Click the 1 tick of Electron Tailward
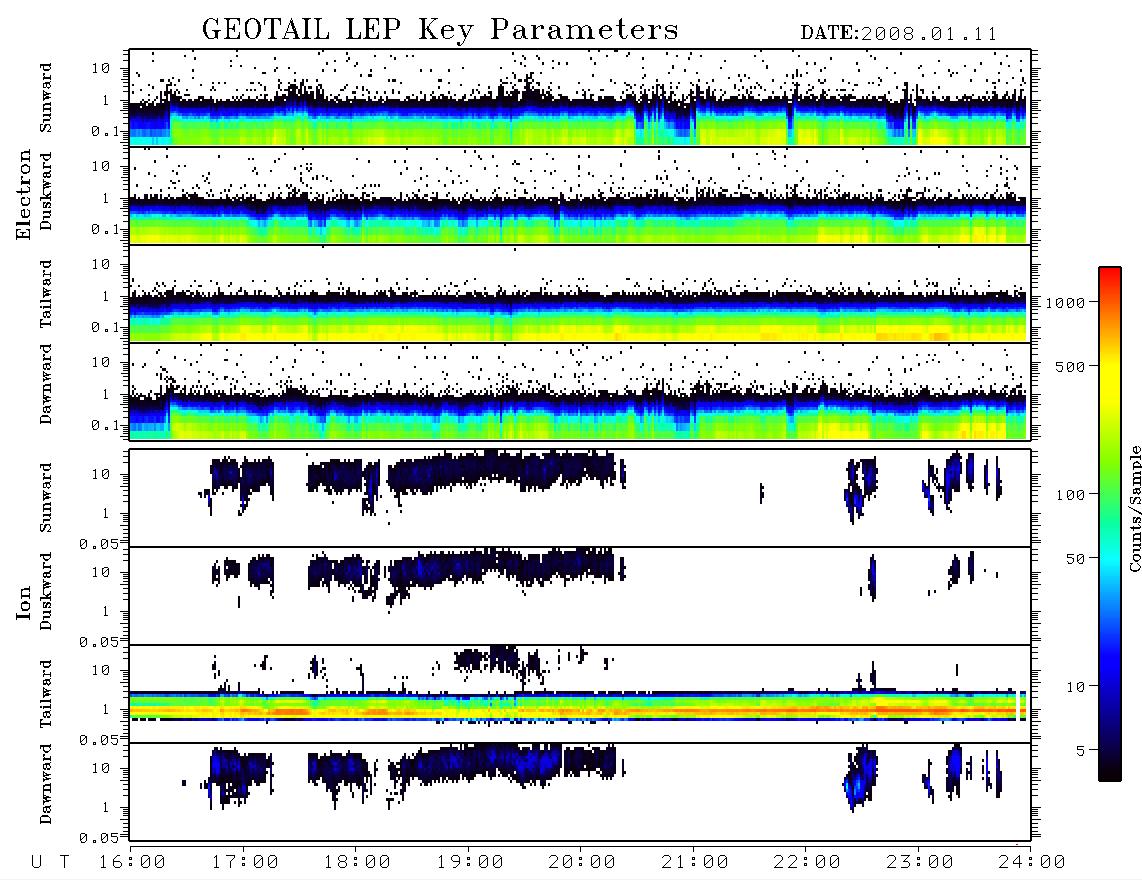1142x880 pixels. (x=106, y=296)
